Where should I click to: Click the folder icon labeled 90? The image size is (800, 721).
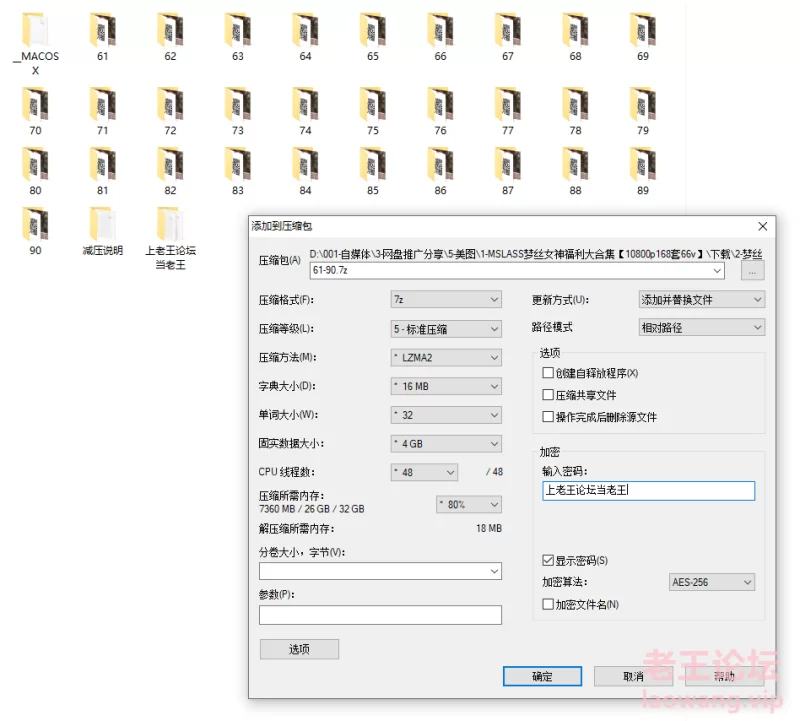[35, 225]
